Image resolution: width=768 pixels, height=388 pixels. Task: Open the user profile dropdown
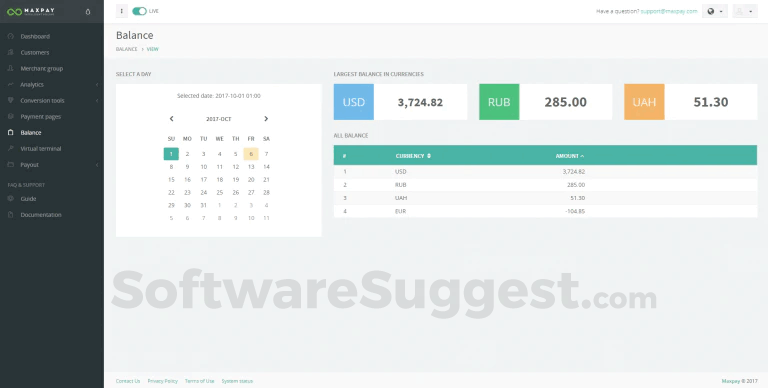click(744, 11)
